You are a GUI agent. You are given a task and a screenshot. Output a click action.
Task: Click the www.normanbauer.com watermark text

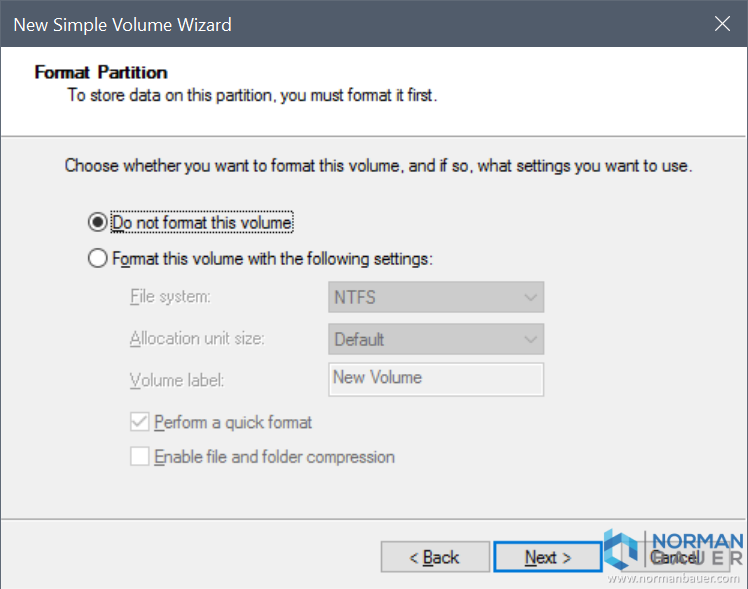(676, 578)
